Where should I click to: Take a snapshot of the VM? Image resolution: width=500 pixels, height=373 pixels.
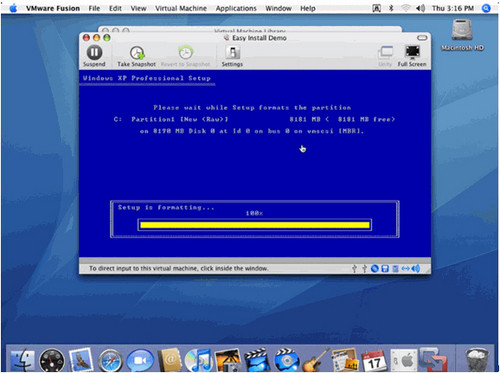(136, 56)
